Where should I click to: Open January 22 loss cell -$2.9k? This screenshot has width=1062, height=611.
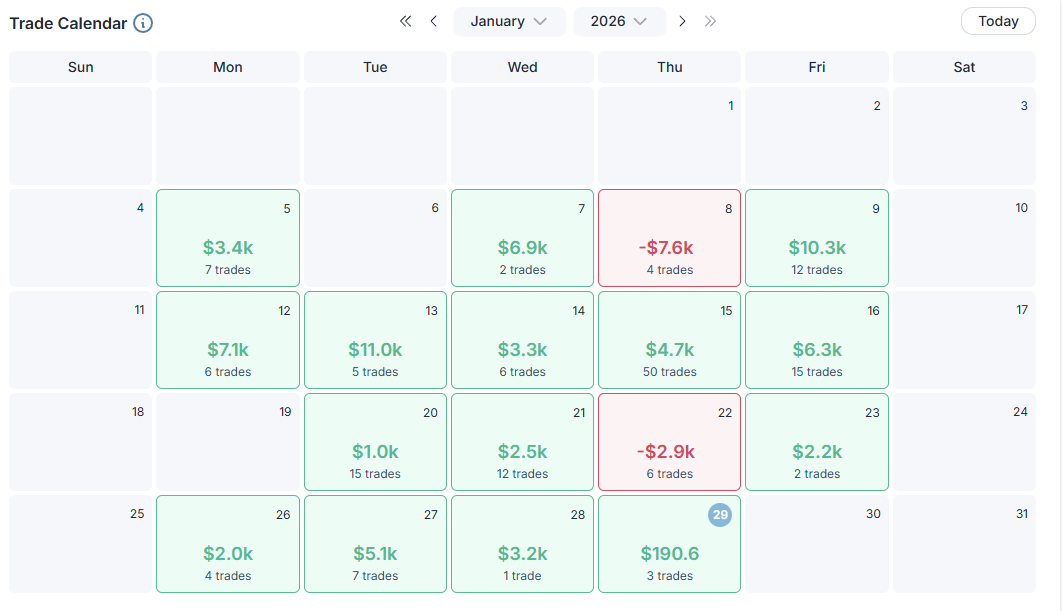coord(669,442)
